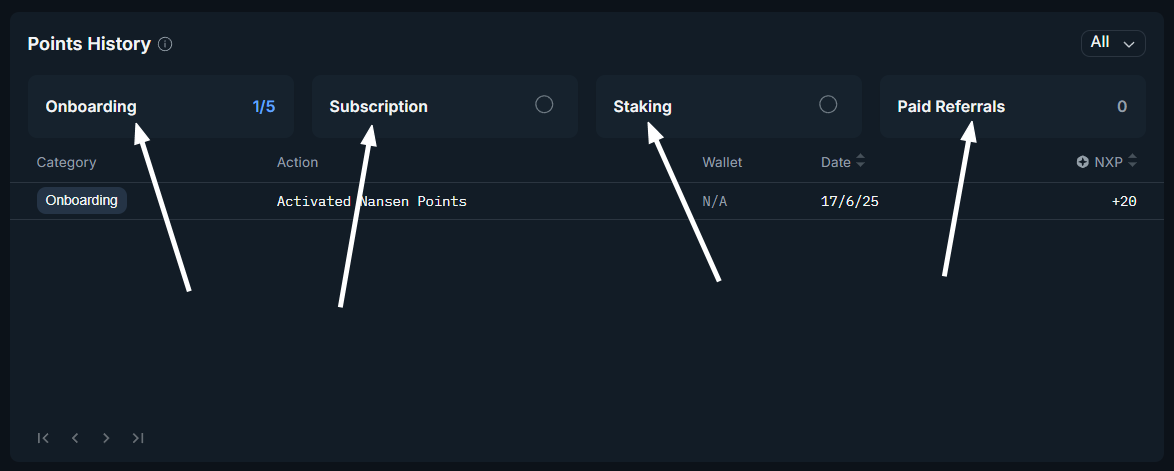The image size is (1174, 471).
Task: Jump to the last page
Action: click(x=138, y=438)
